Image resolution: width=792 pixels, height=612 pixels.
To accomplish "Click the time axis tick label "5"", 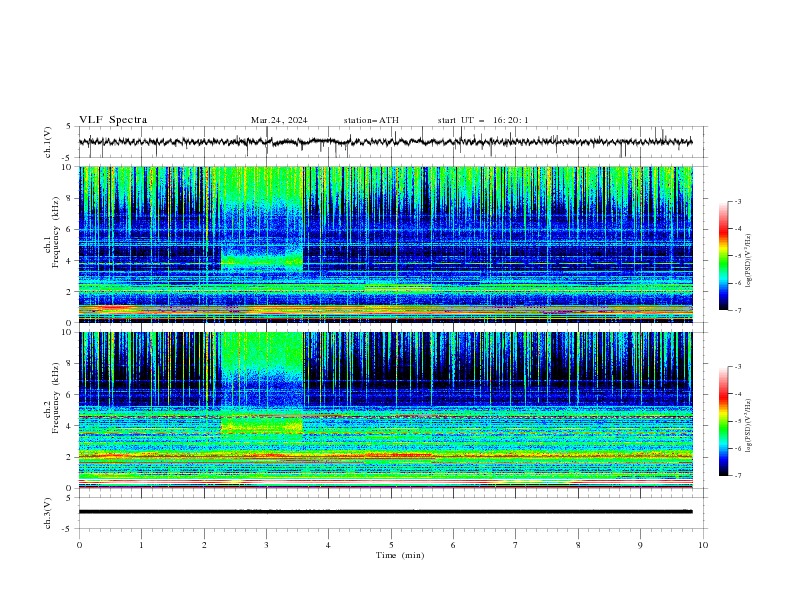I will tap(391, 545).
